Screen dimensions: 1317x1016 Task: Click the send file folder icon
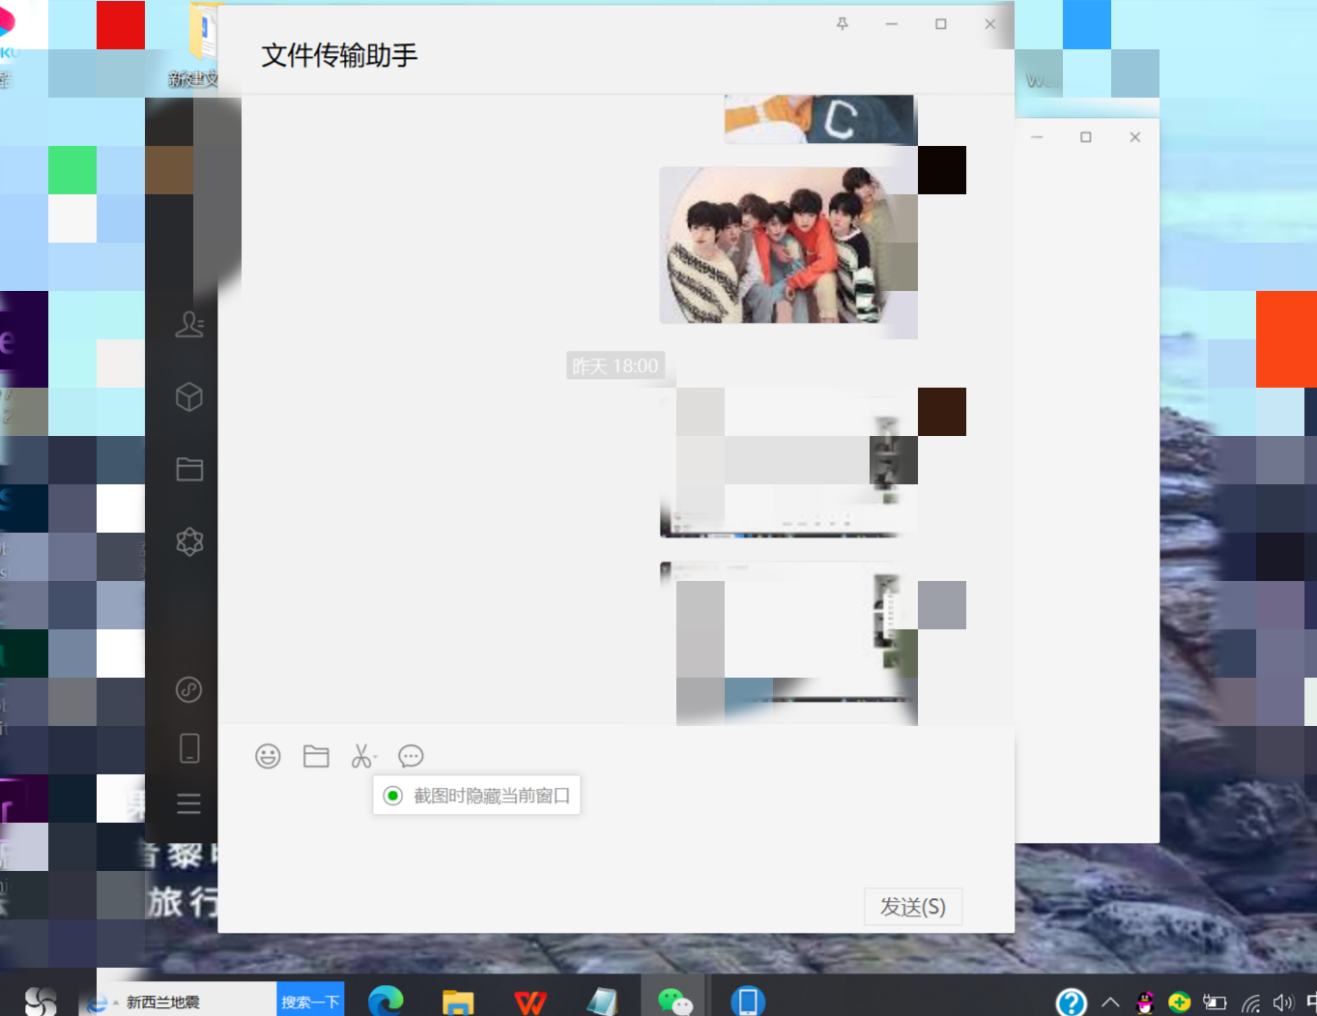pyautogui.click(x=316, y=756)
